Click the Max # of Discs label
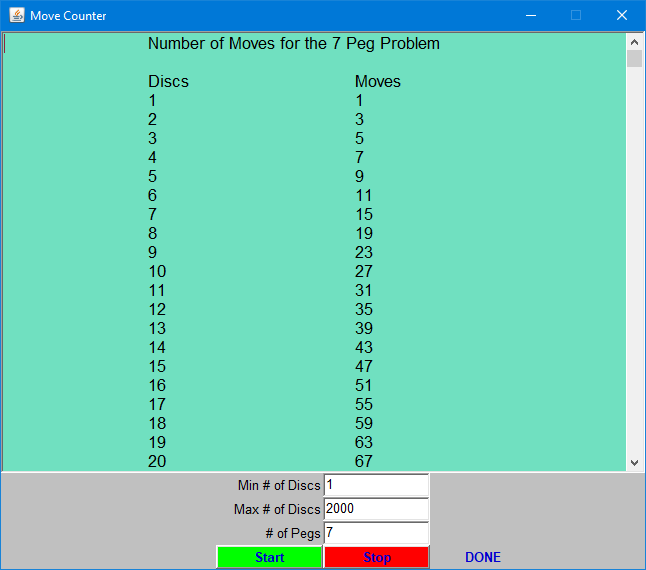 [x=277, y=510]
